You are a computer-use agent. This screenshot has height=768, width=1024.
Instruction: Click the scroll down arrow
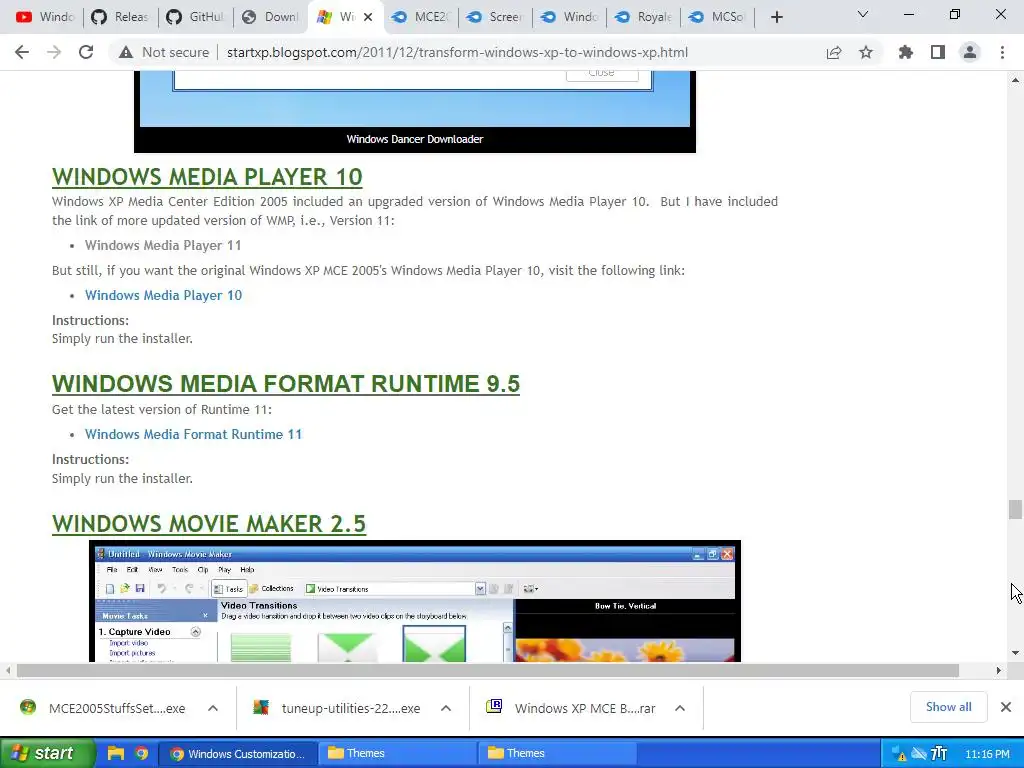click(x=1015, y=652)
